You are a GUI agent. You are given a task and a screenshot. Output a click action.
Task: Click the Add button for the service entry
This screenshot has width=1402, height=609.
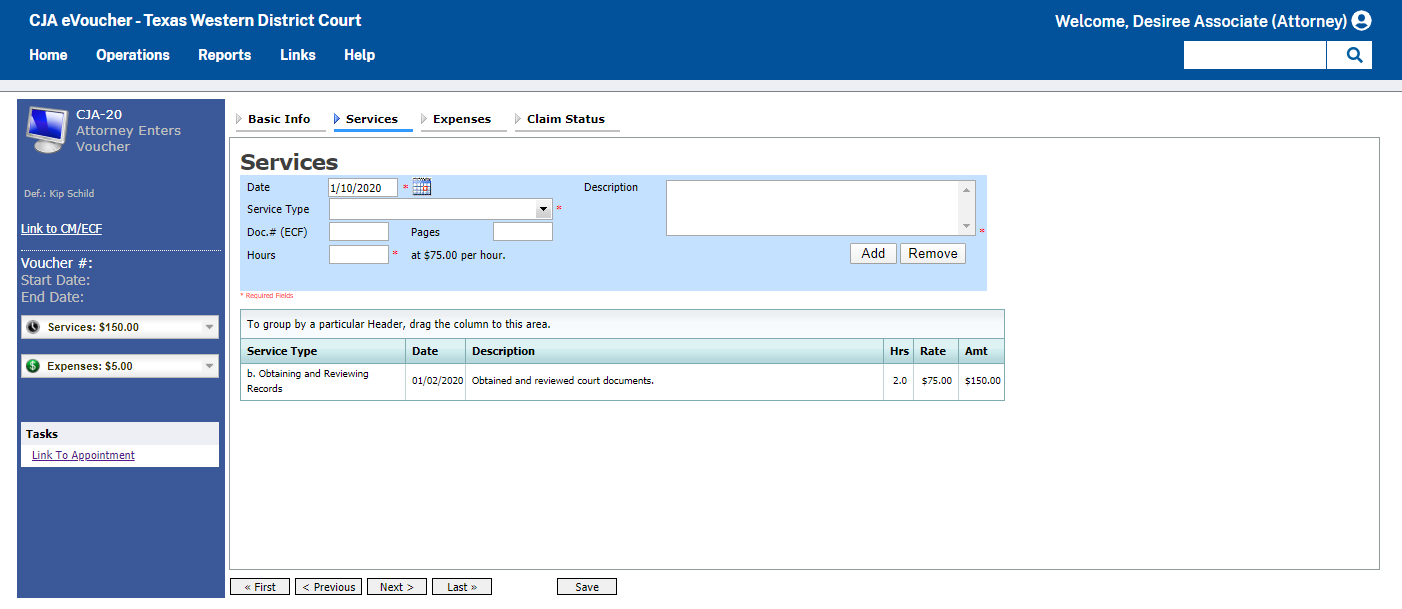872,253
